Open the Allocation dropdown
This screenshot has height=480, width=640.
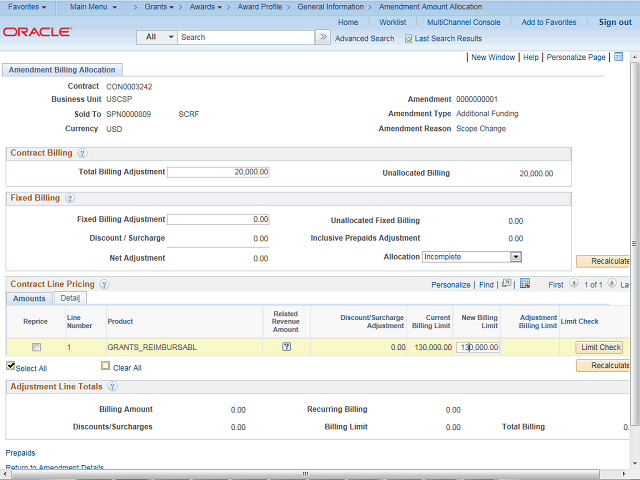pos(472,257)
